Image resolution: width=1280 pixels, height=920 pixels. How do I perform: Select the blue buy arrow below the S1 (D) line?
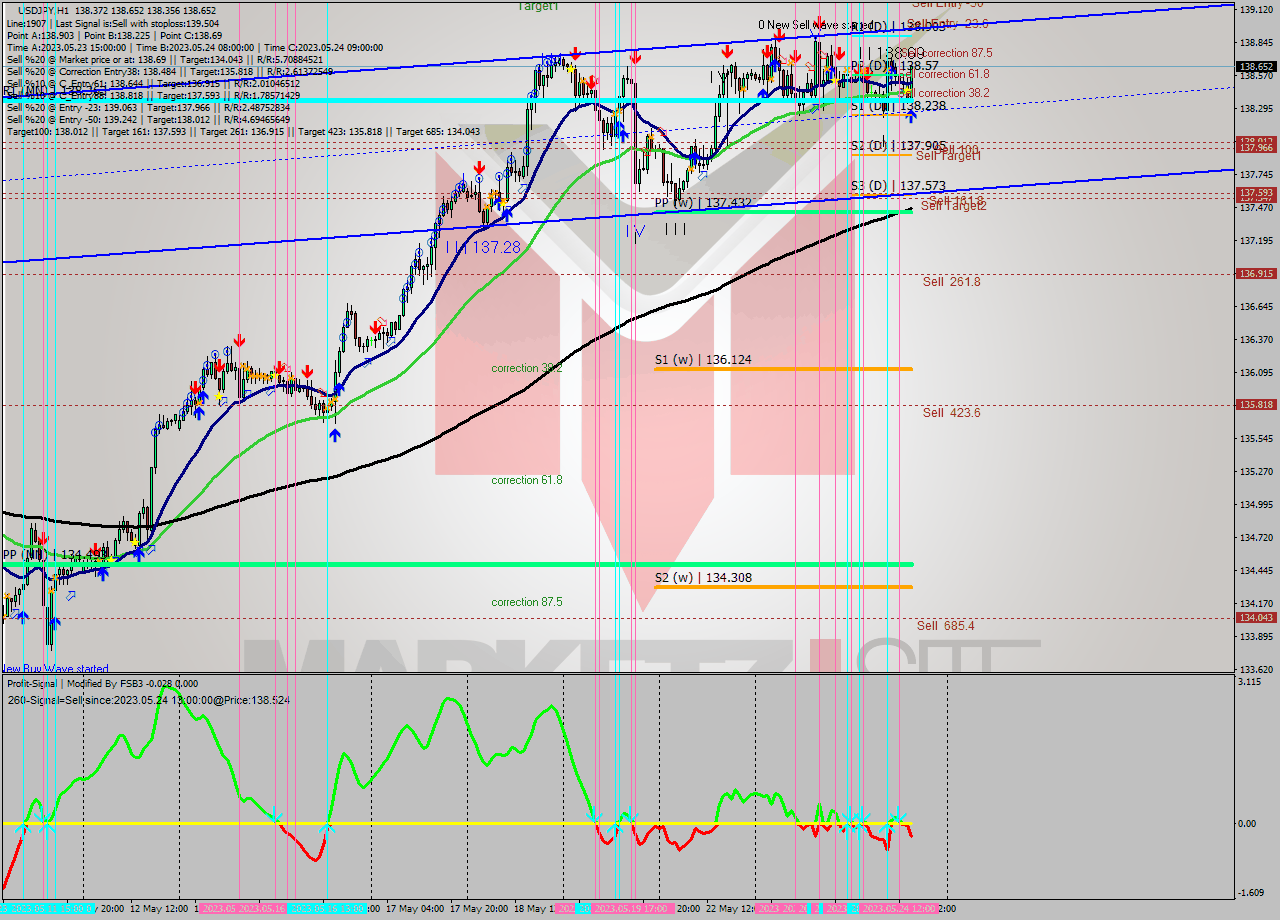click(x=911, y=117)
